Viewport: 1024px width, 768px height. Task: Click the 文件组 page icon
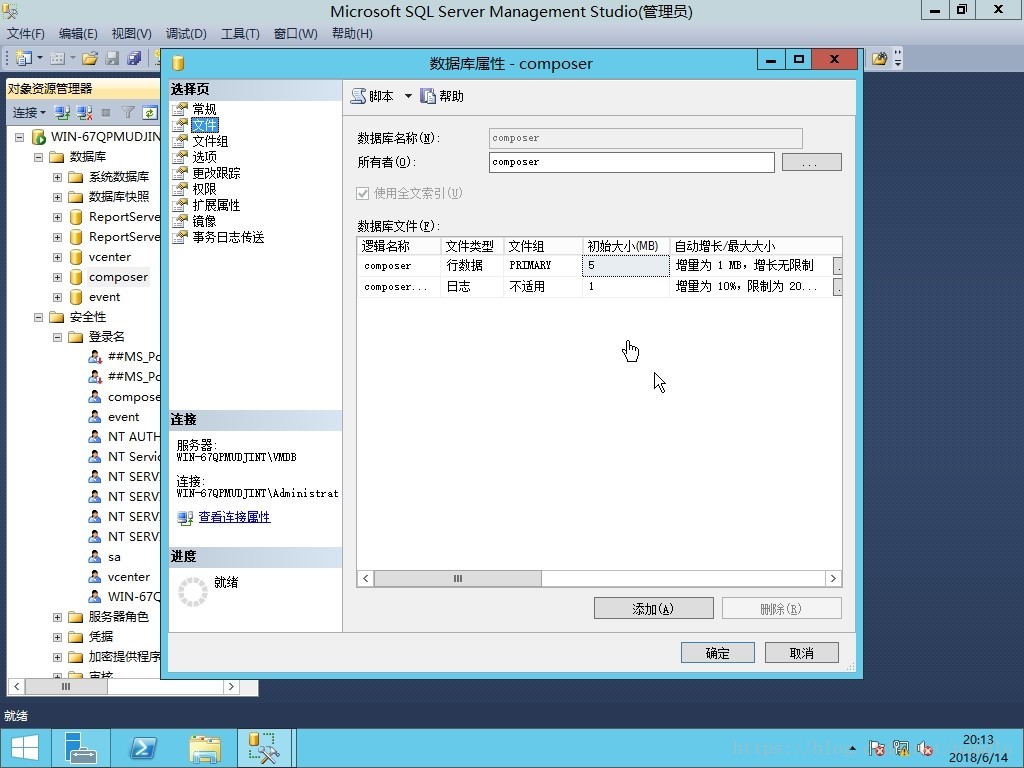180,141
